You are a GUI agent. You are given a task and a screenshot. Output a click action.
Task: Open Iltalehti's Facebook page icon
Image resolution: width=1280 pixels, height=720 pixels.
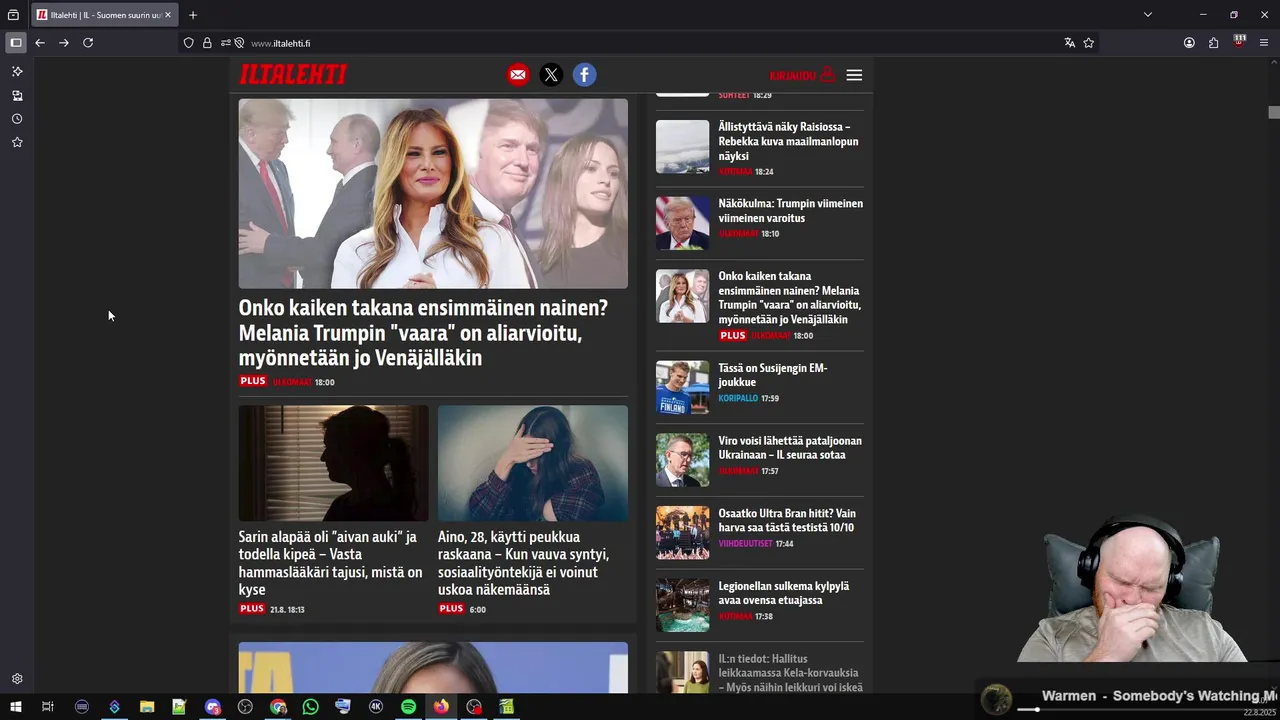coord(584,75)
